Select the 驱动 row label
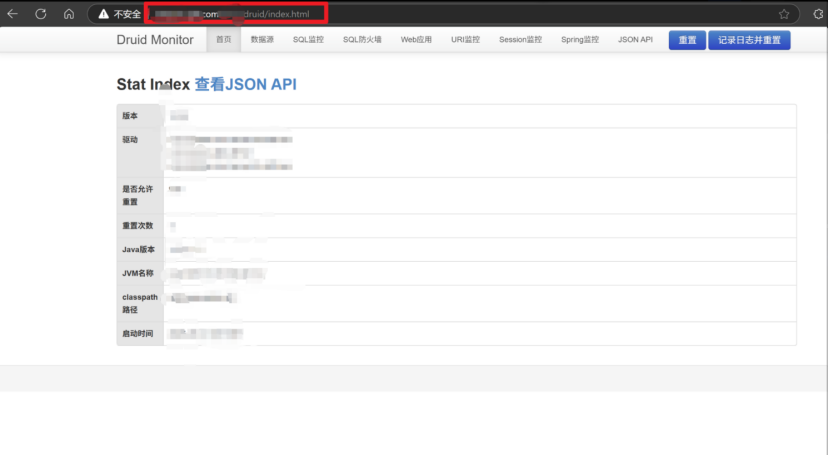Image resolution: width=828 pixels, height=455 pixels. [x=130, y=140]
